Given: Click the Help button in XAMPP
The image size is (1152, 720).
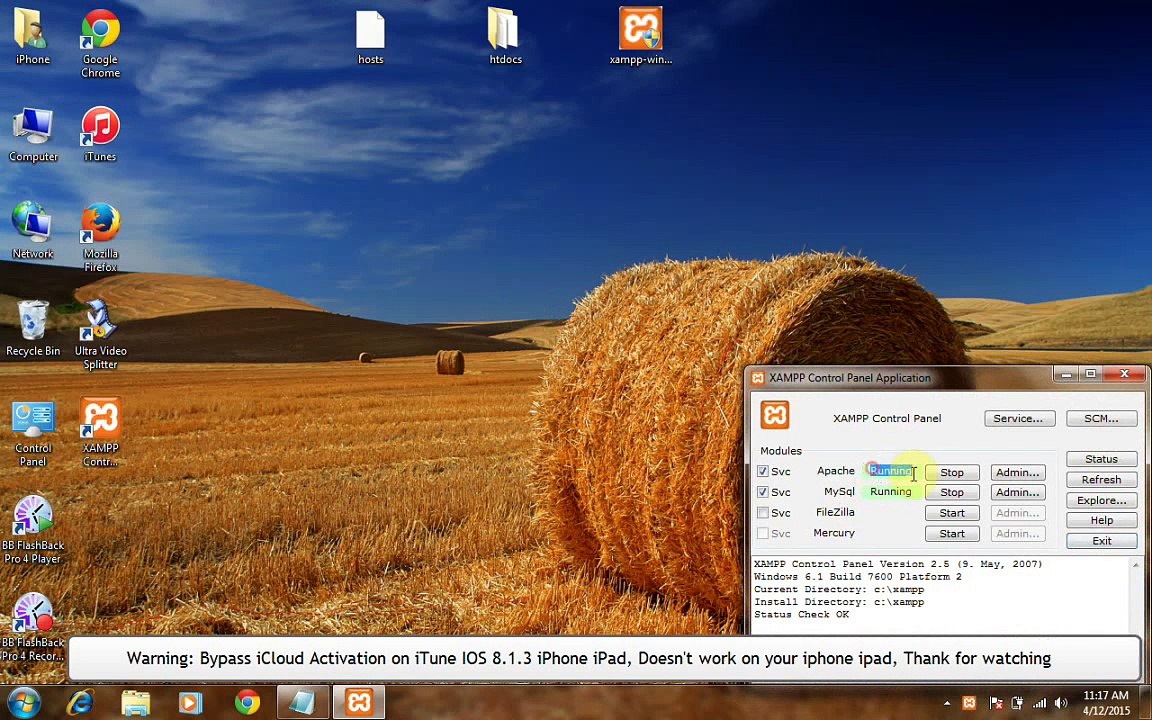Looking at the screenshot, I should click(1101, 520).
